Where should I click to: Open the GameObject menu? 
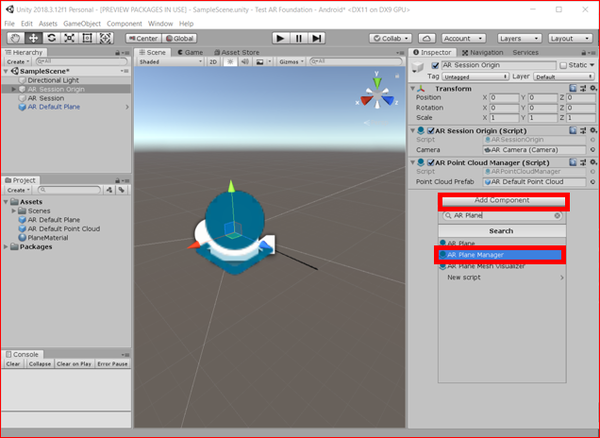[x=82, y=24]
